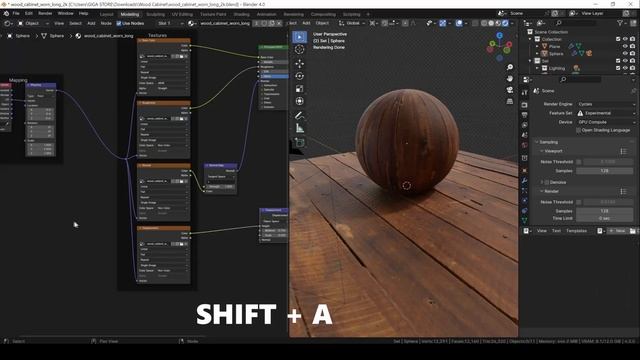The width and height of the screenshot is (640, 360).
Task: Toggle viewport Noise Threshold checkbox
Action: pos(578,162)
